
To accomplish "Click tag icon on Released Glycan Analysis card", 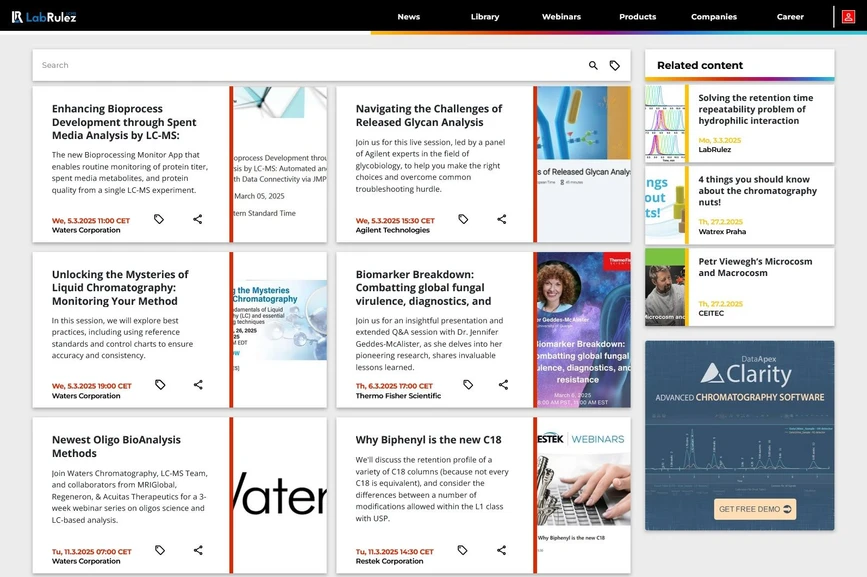I will click(463, 219).
